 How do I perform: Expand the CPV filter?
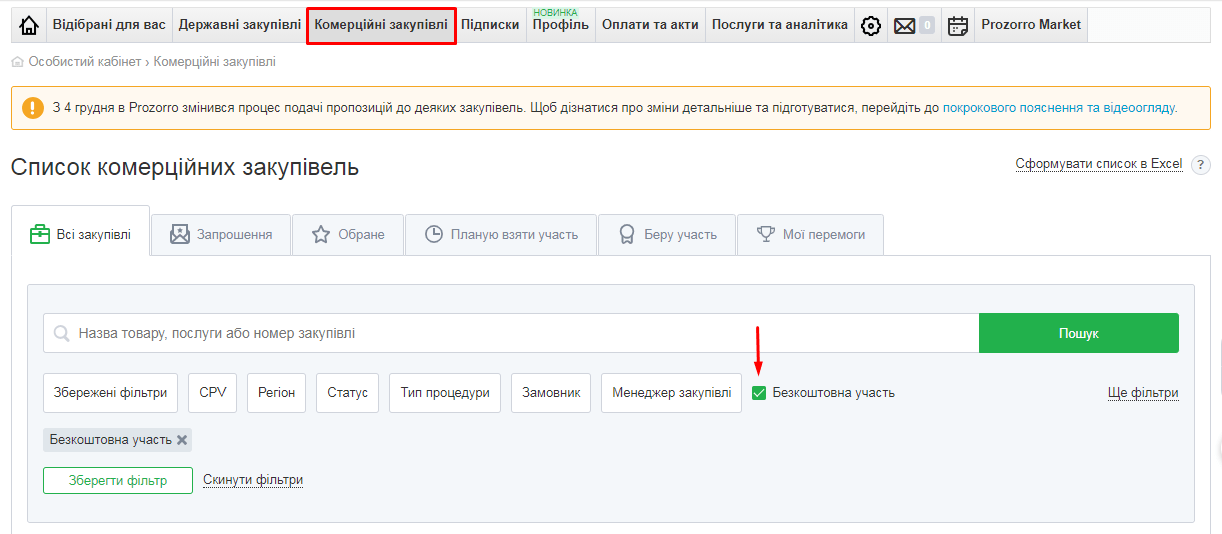[x=213, y=393]
